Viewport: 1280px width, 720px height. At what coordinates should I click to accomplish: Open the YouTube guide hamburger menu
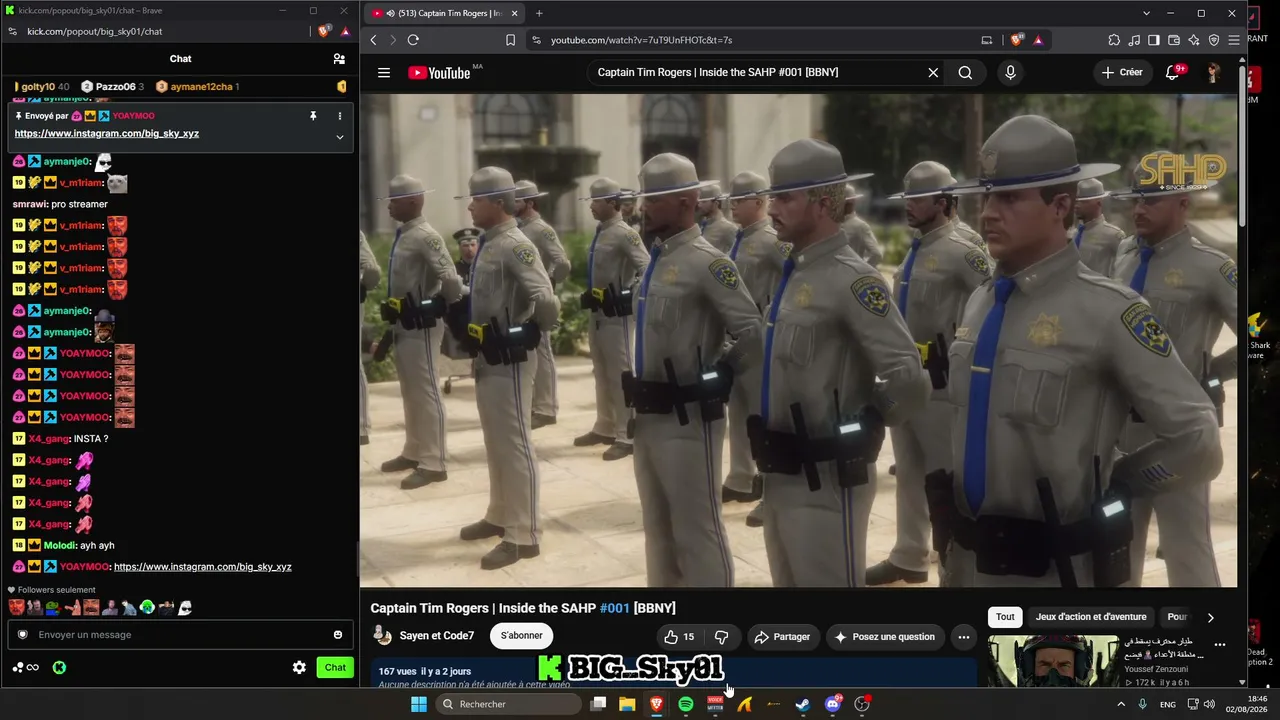click(x=383, y=72)
